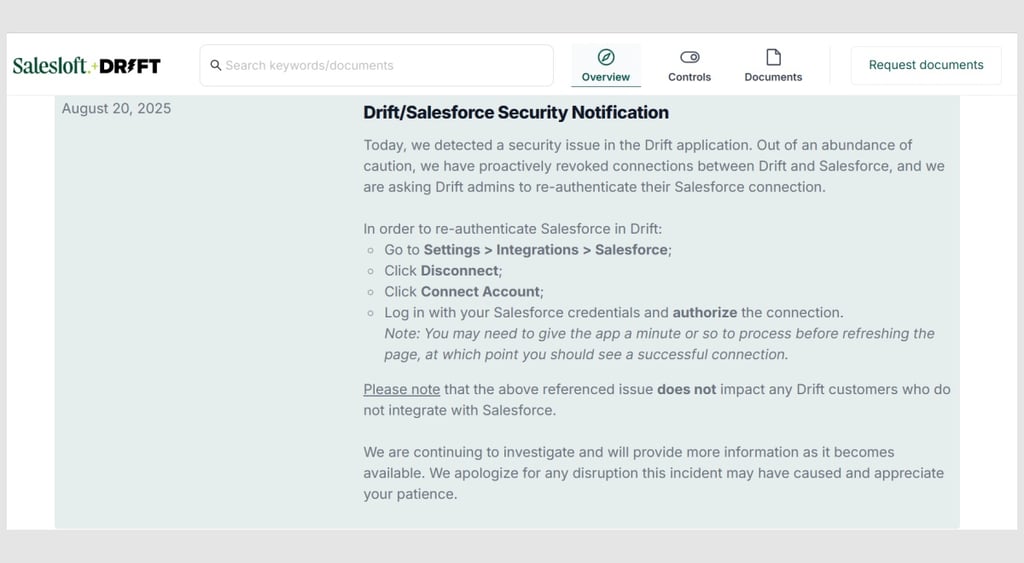This screenshot has width=1024, height=563.
Task: Click the Salesloft logo
Action: pos(50,65)
